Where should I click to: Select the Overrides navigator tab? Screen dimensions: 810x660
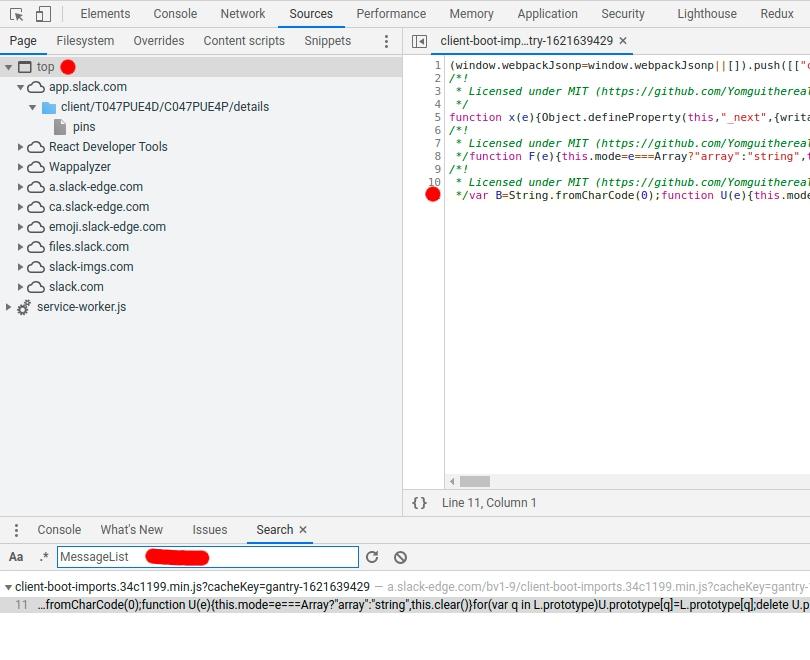(x=159, y=41)
